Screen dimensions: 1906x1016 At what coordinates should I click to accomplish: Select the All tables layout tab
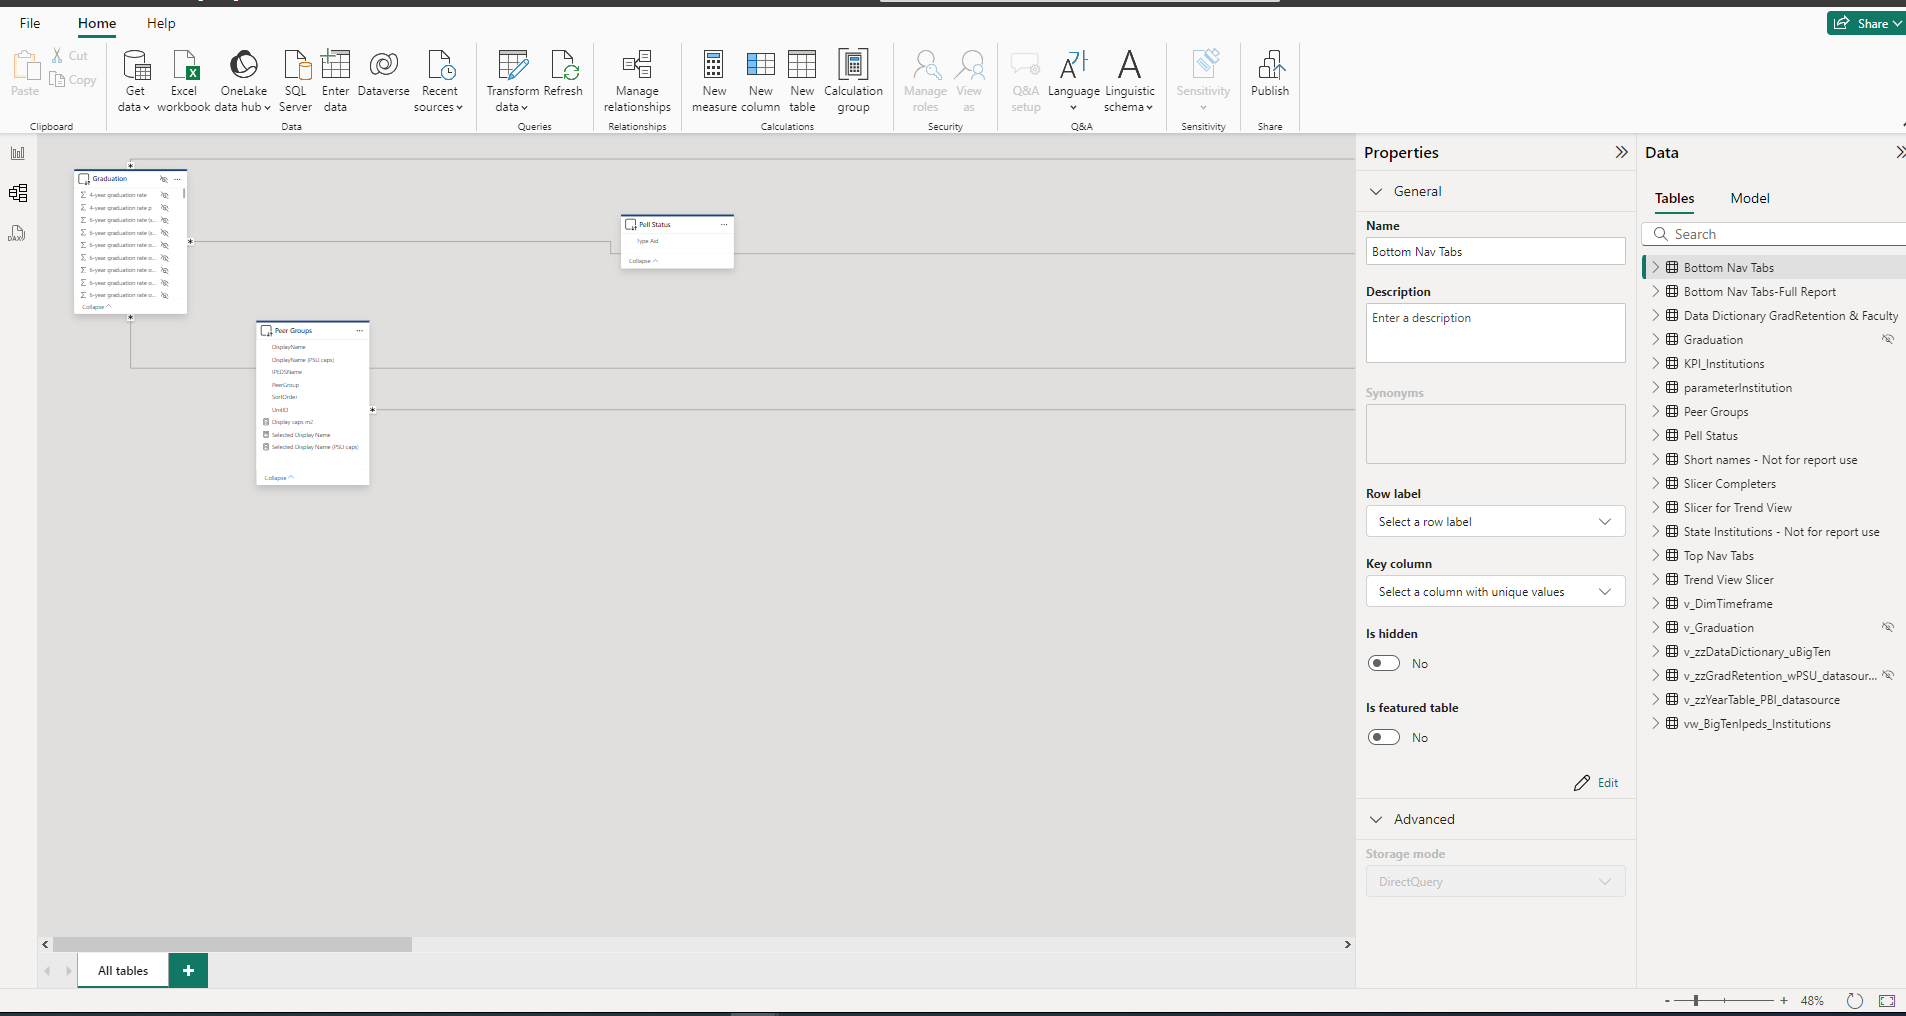pyautogui.click(x=123, y=970)
